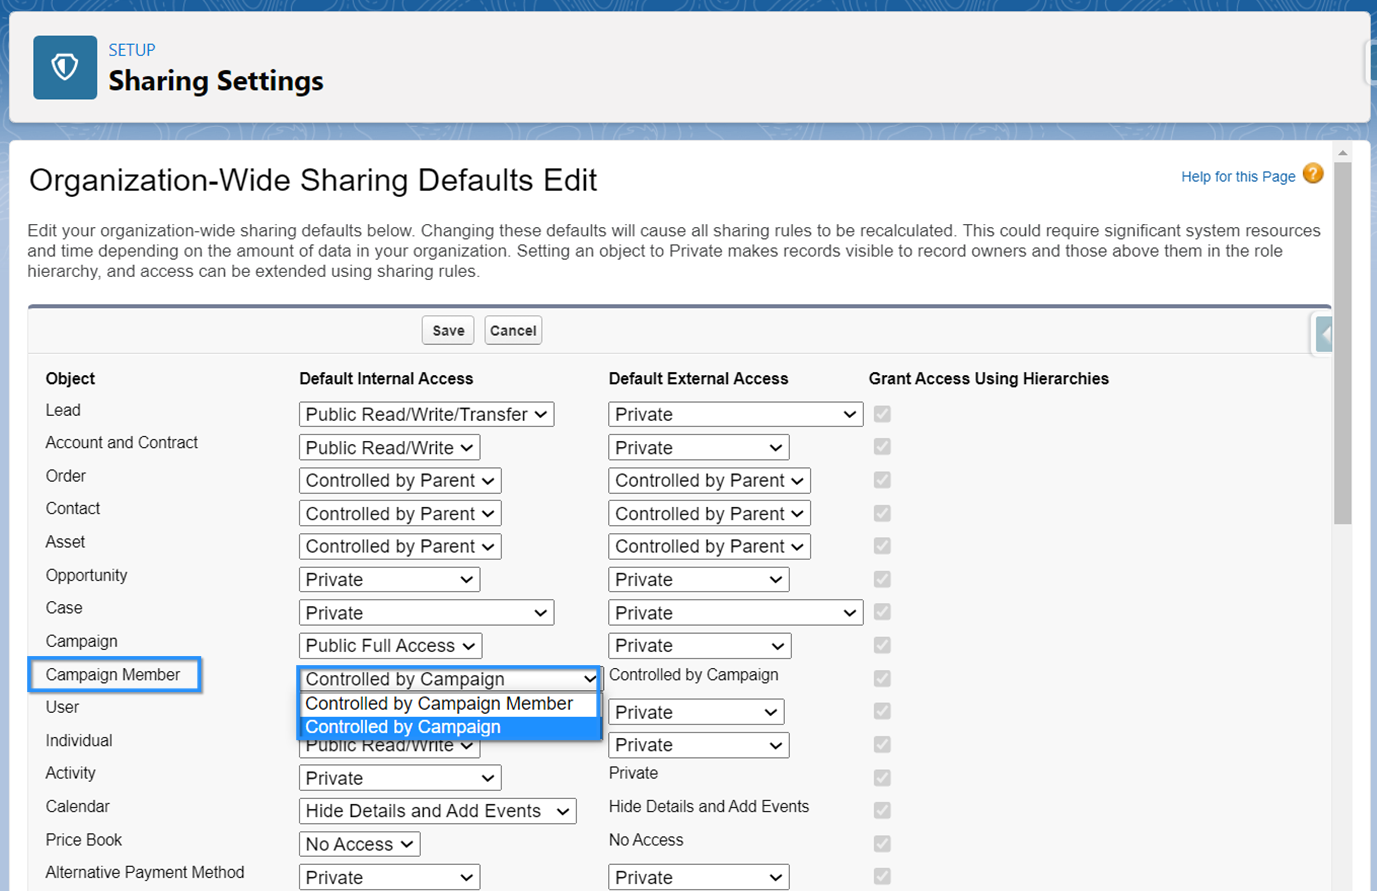Viewport: 1377px width, 891px height.
Task: Toggle the Campaign hierarchy access checkbox
Action: (x=882, y=645)
